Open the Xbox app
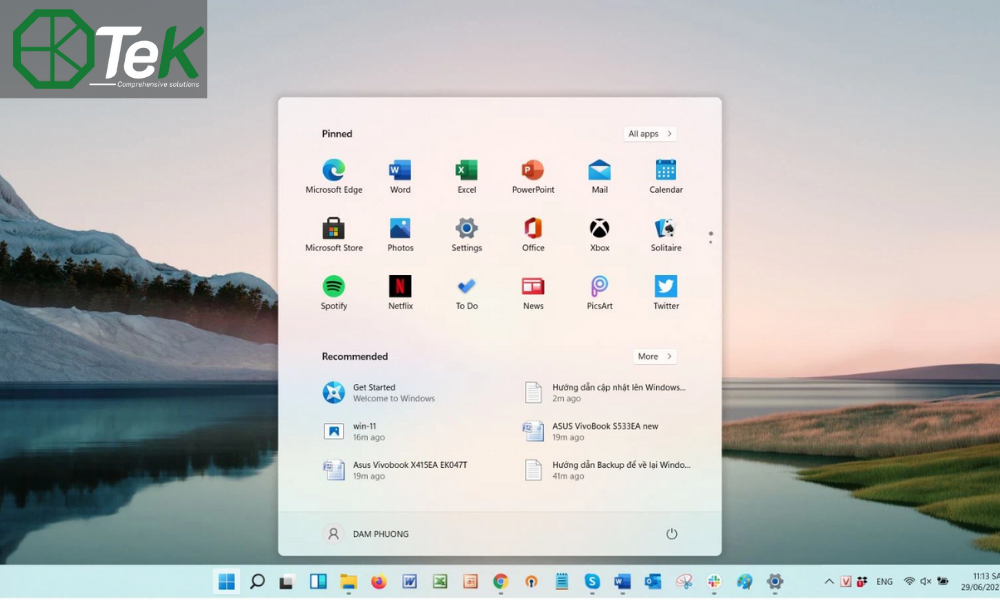The width and height of the screenshot is (1000, 600). click(x=599, y=234)
